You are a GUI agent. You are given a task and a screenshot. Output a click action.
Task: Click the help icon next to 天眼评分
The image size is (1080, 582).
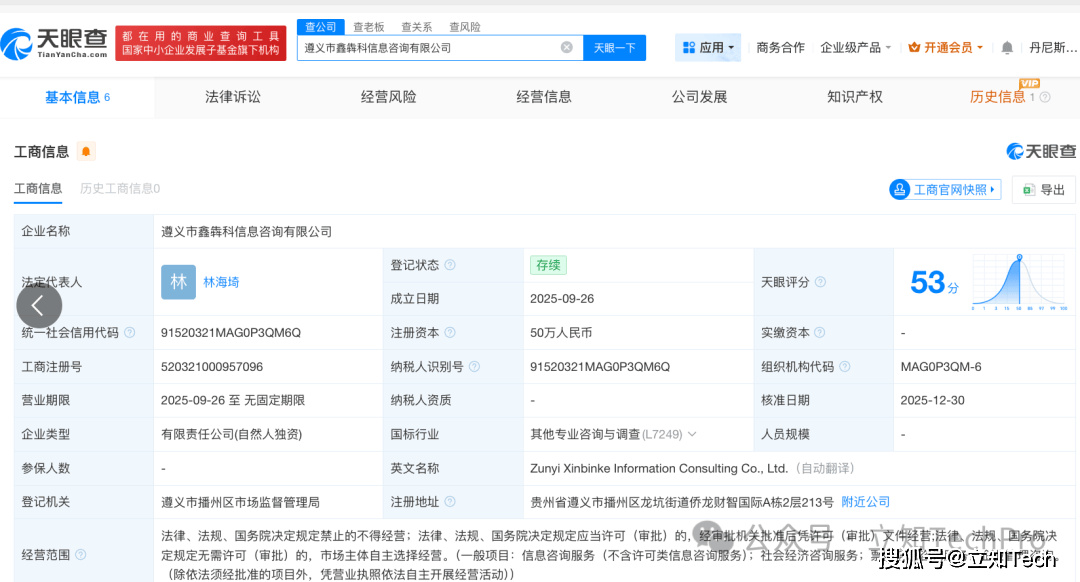point(821,282)
